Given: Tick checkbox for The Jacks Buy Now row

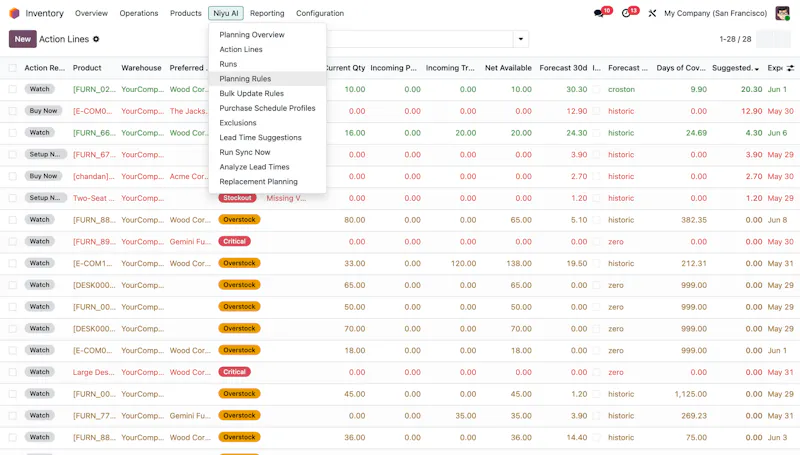Looking at the screenshot, I should [x=13, y=111].
